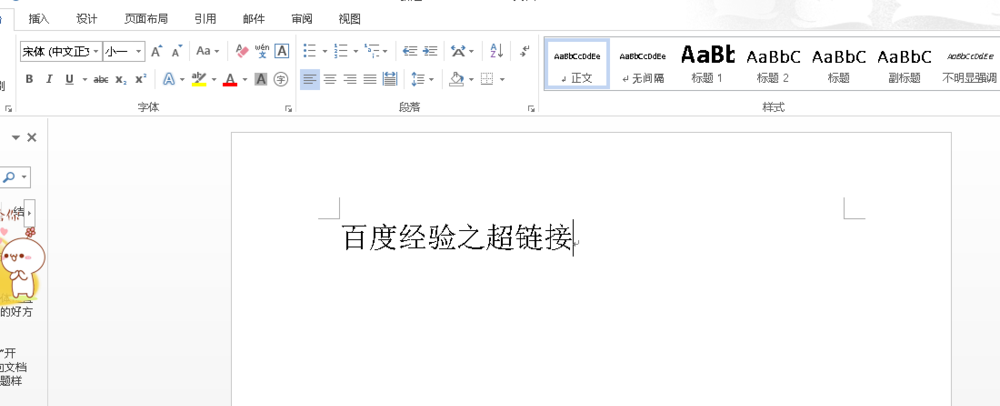Expand numbering library dropdown arrow
This screenshot has height=406, width=1000.
[x=355, y=51]
